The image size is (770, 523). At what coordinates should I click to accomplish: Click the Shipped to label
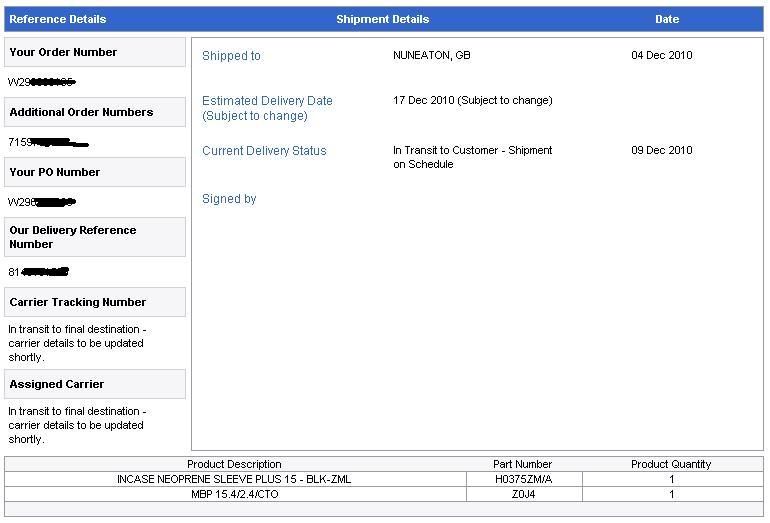(x=231, y=56)
